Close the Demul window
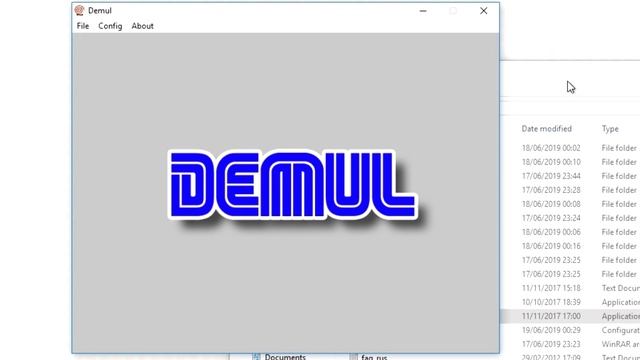640x360 pixels. click(x=484, y=11)
